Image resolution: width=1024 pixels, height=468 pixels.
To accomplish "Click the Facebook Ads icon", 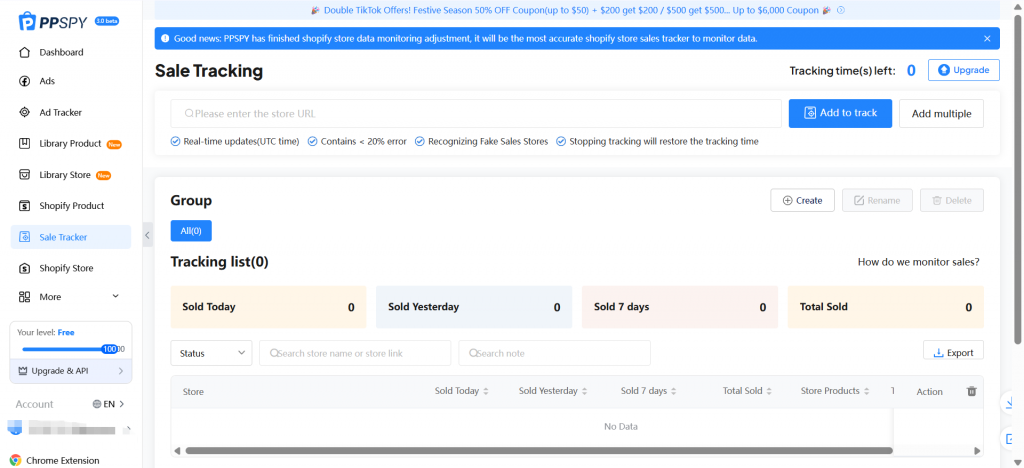I will pyautogui.click(x=25, y=81).
